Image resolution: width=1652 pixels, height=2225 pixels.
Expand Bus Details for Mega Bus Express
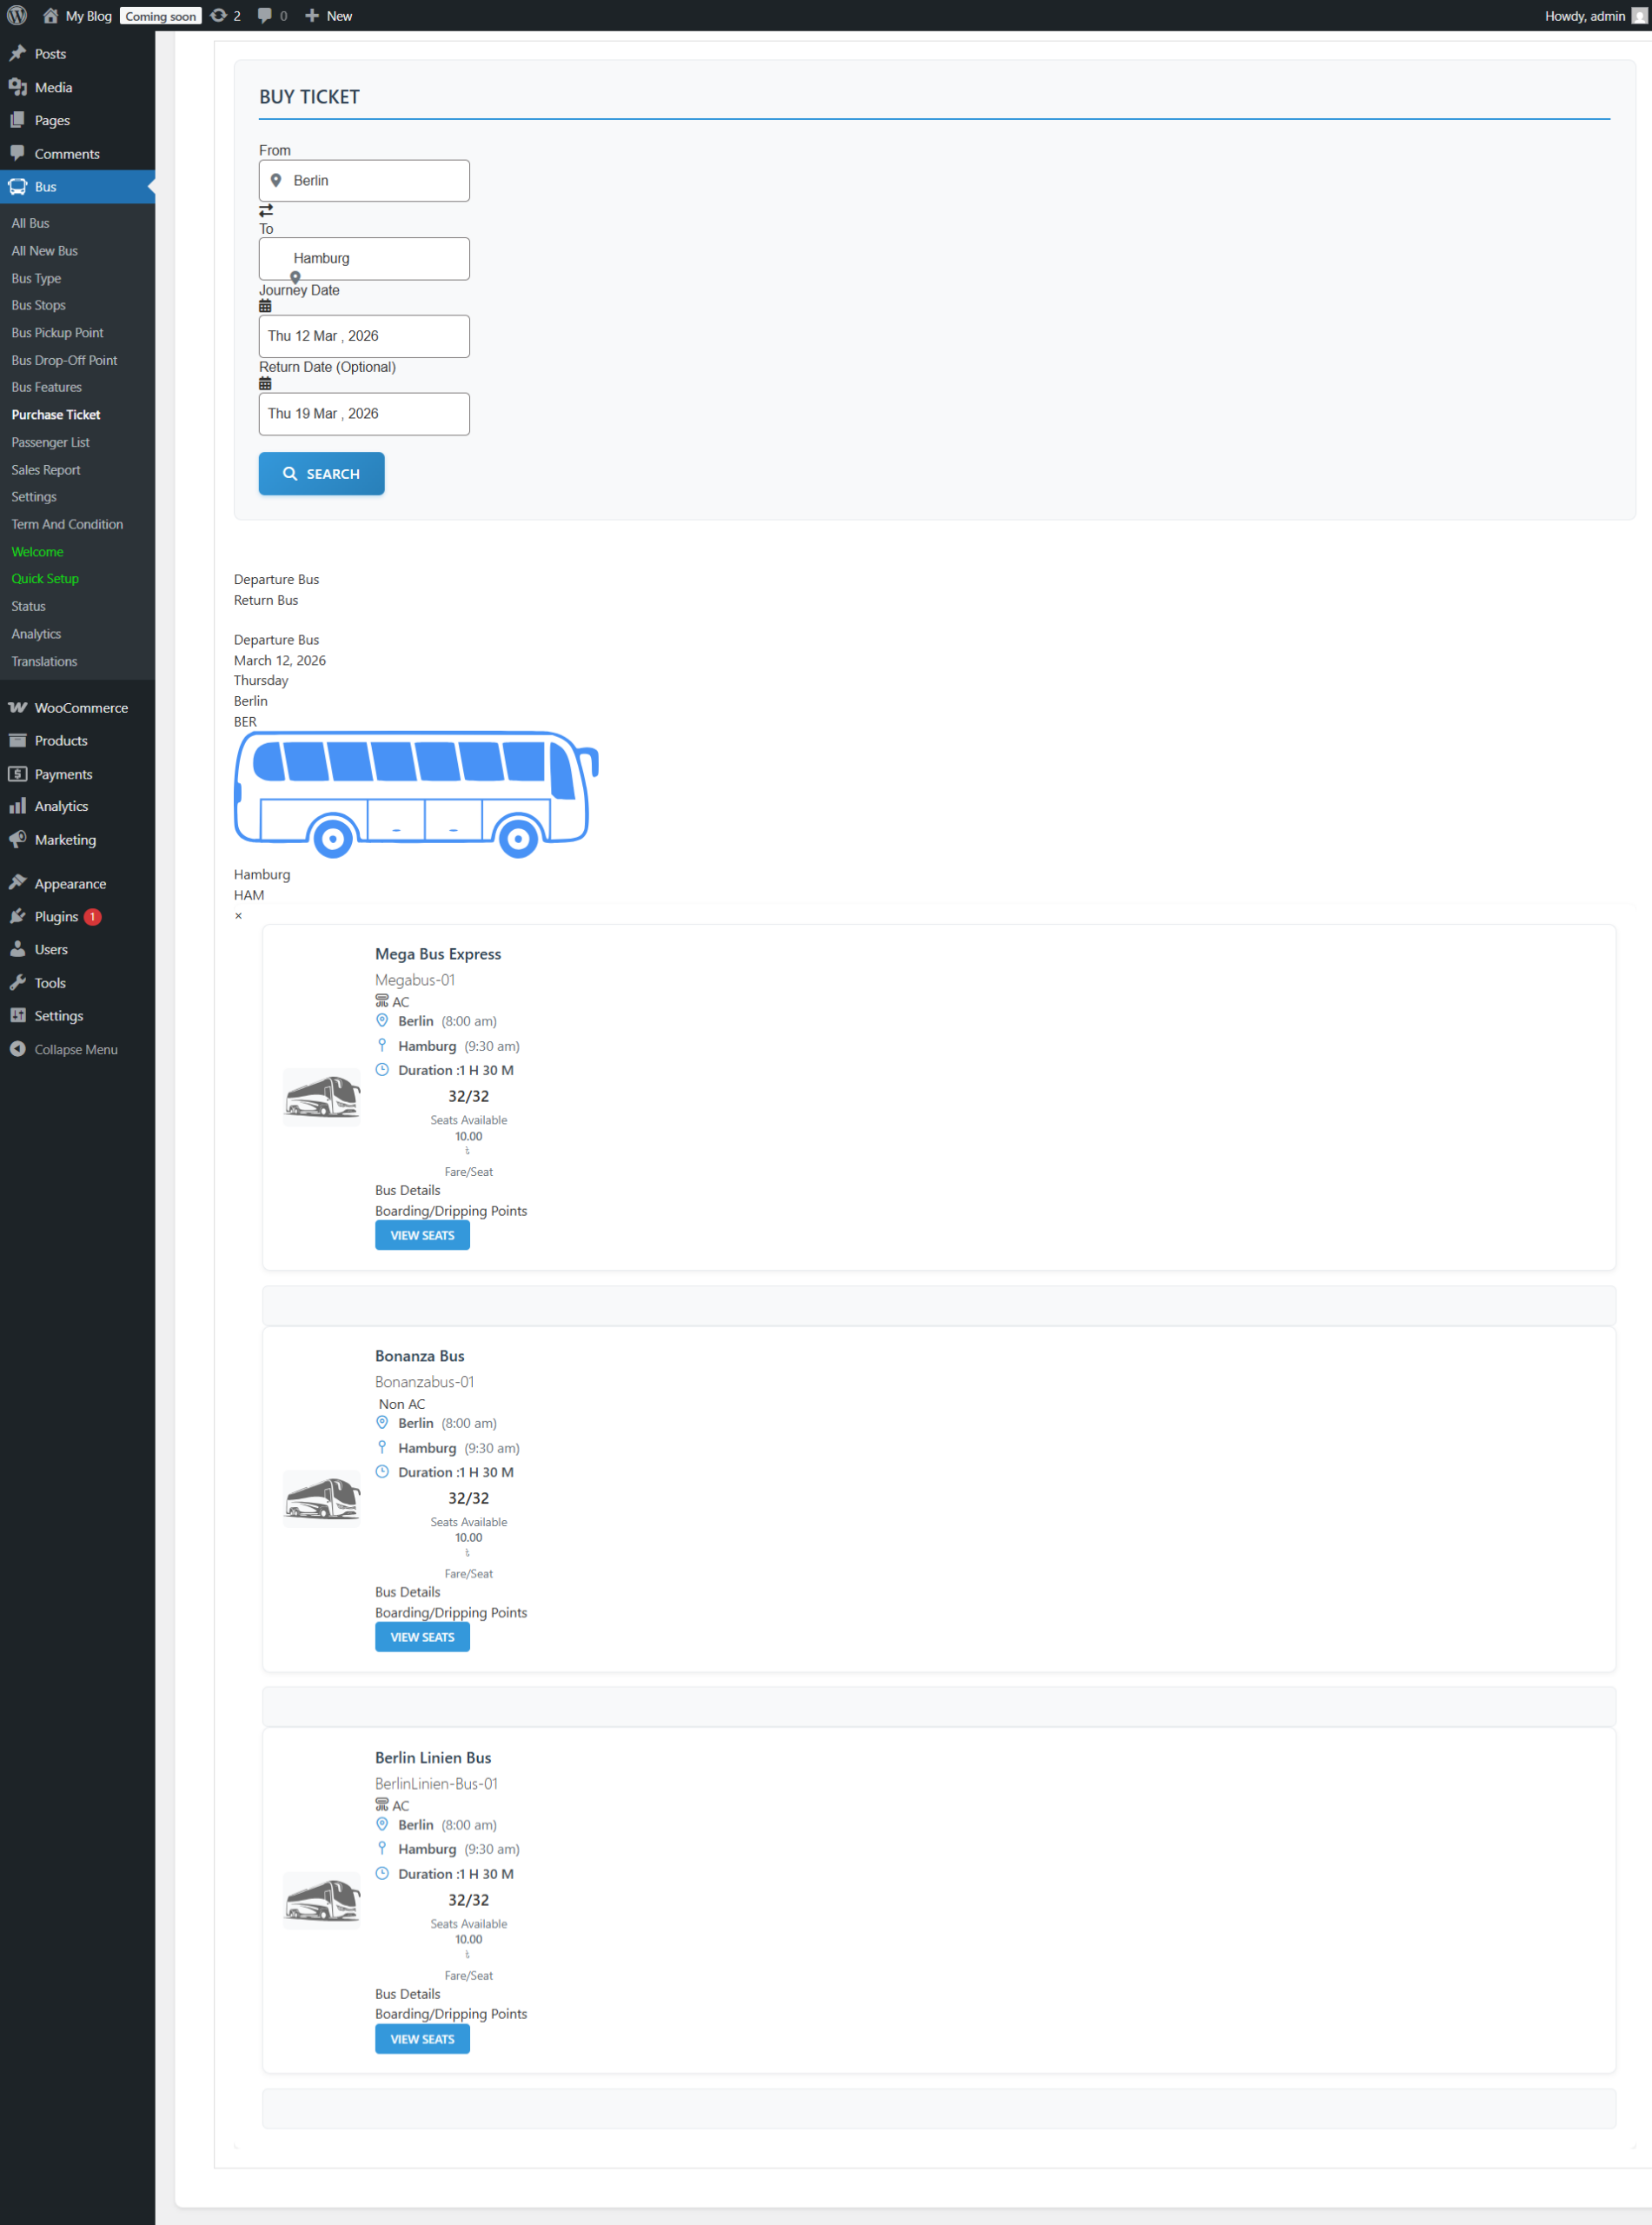pyautogui.click(x=407, y=1190)
